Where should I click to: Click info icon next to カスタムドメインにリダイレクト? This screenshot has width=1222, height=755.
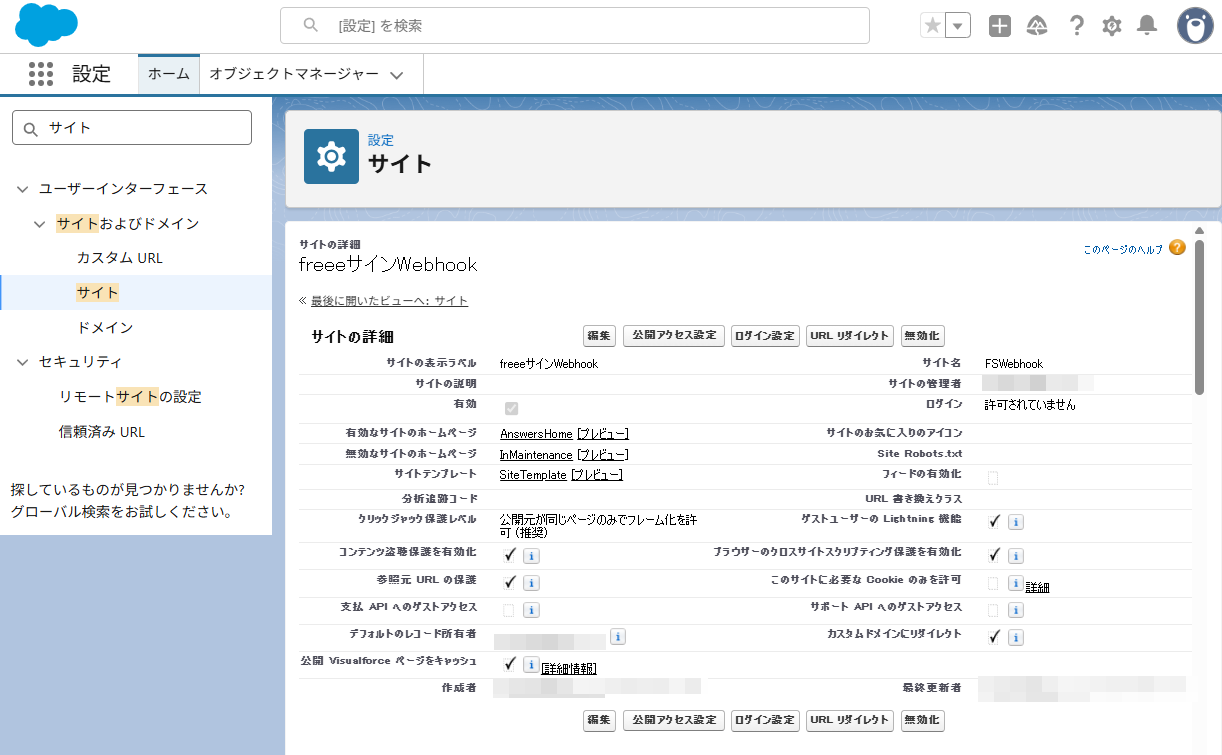click(1015, 637)
